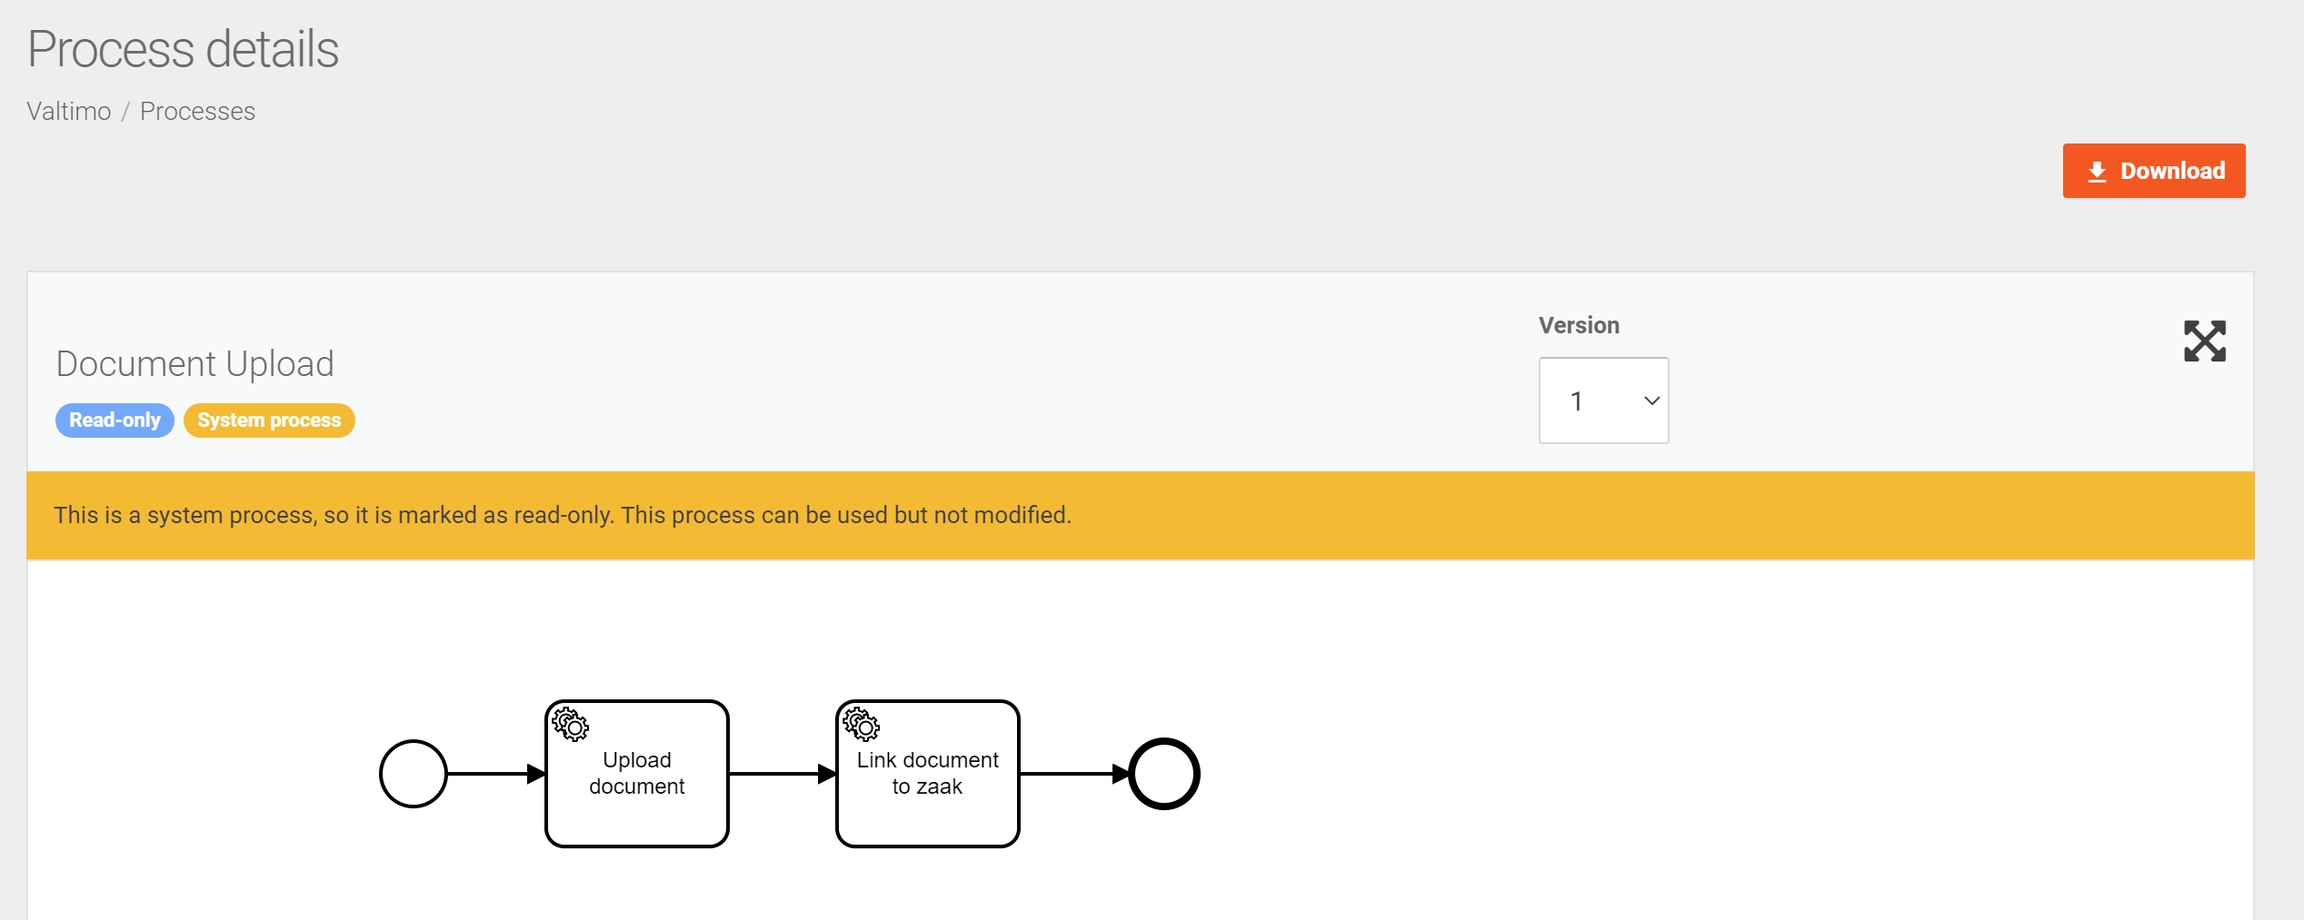Go to Valtimo in the breadcrumb
Image resolution: width=2304 pixels, height=920 pixels.
68,111
